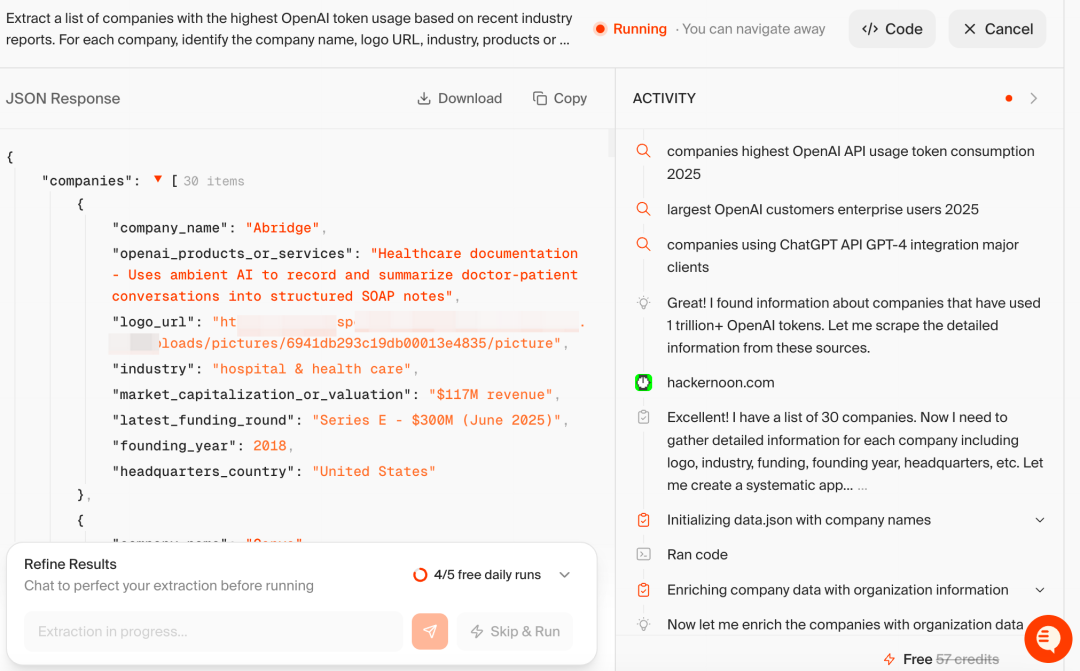Image resolution: width=1080 pixels, height=671 pixels.
Task: Open the hackernoon.com favicon icon
Action: coord(643,382)
